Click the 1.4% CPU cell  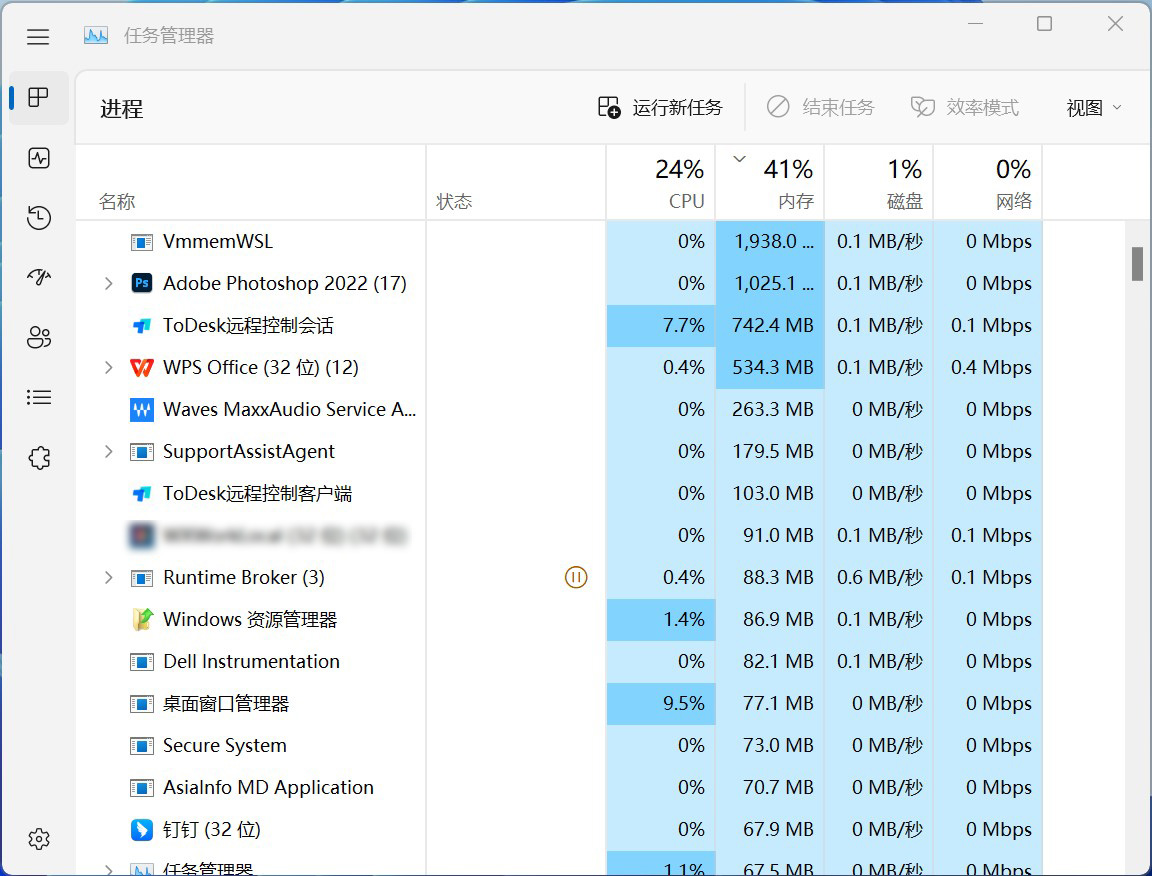point(661,620)
